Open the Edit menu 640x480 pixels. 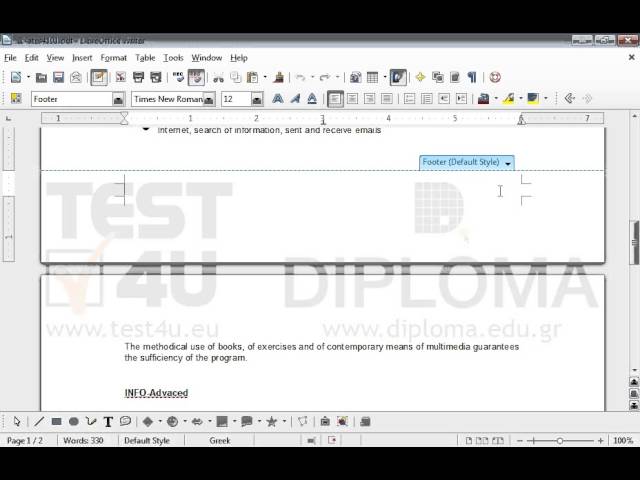point(31,58)
